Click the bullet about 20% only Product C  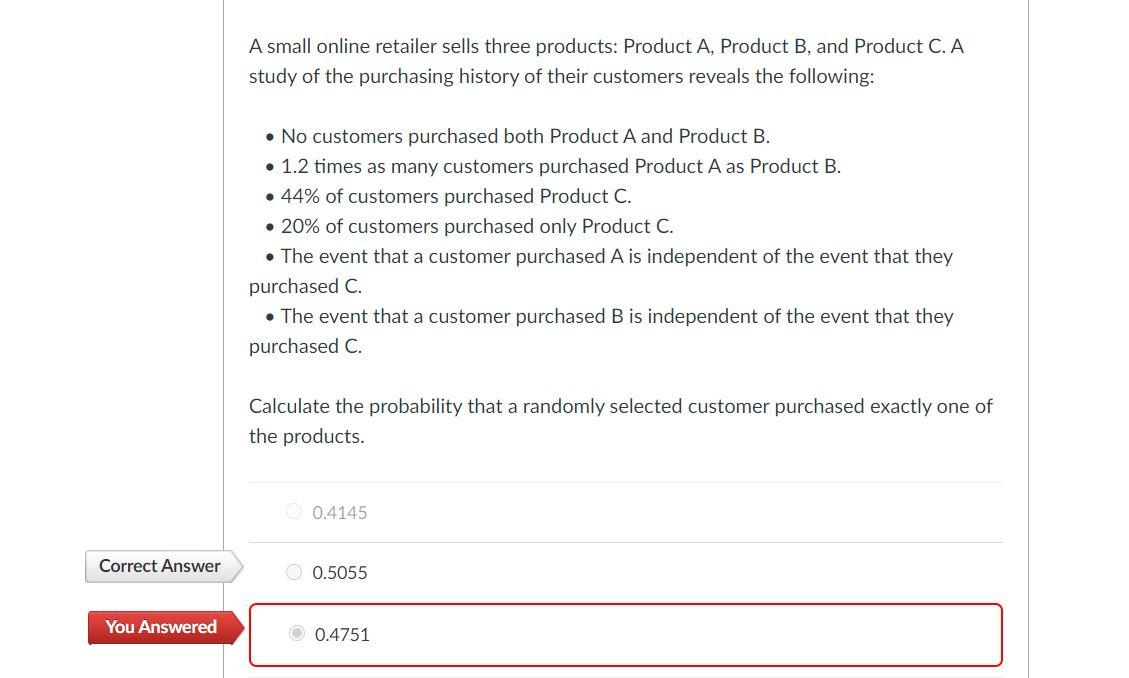coord(477,226)
